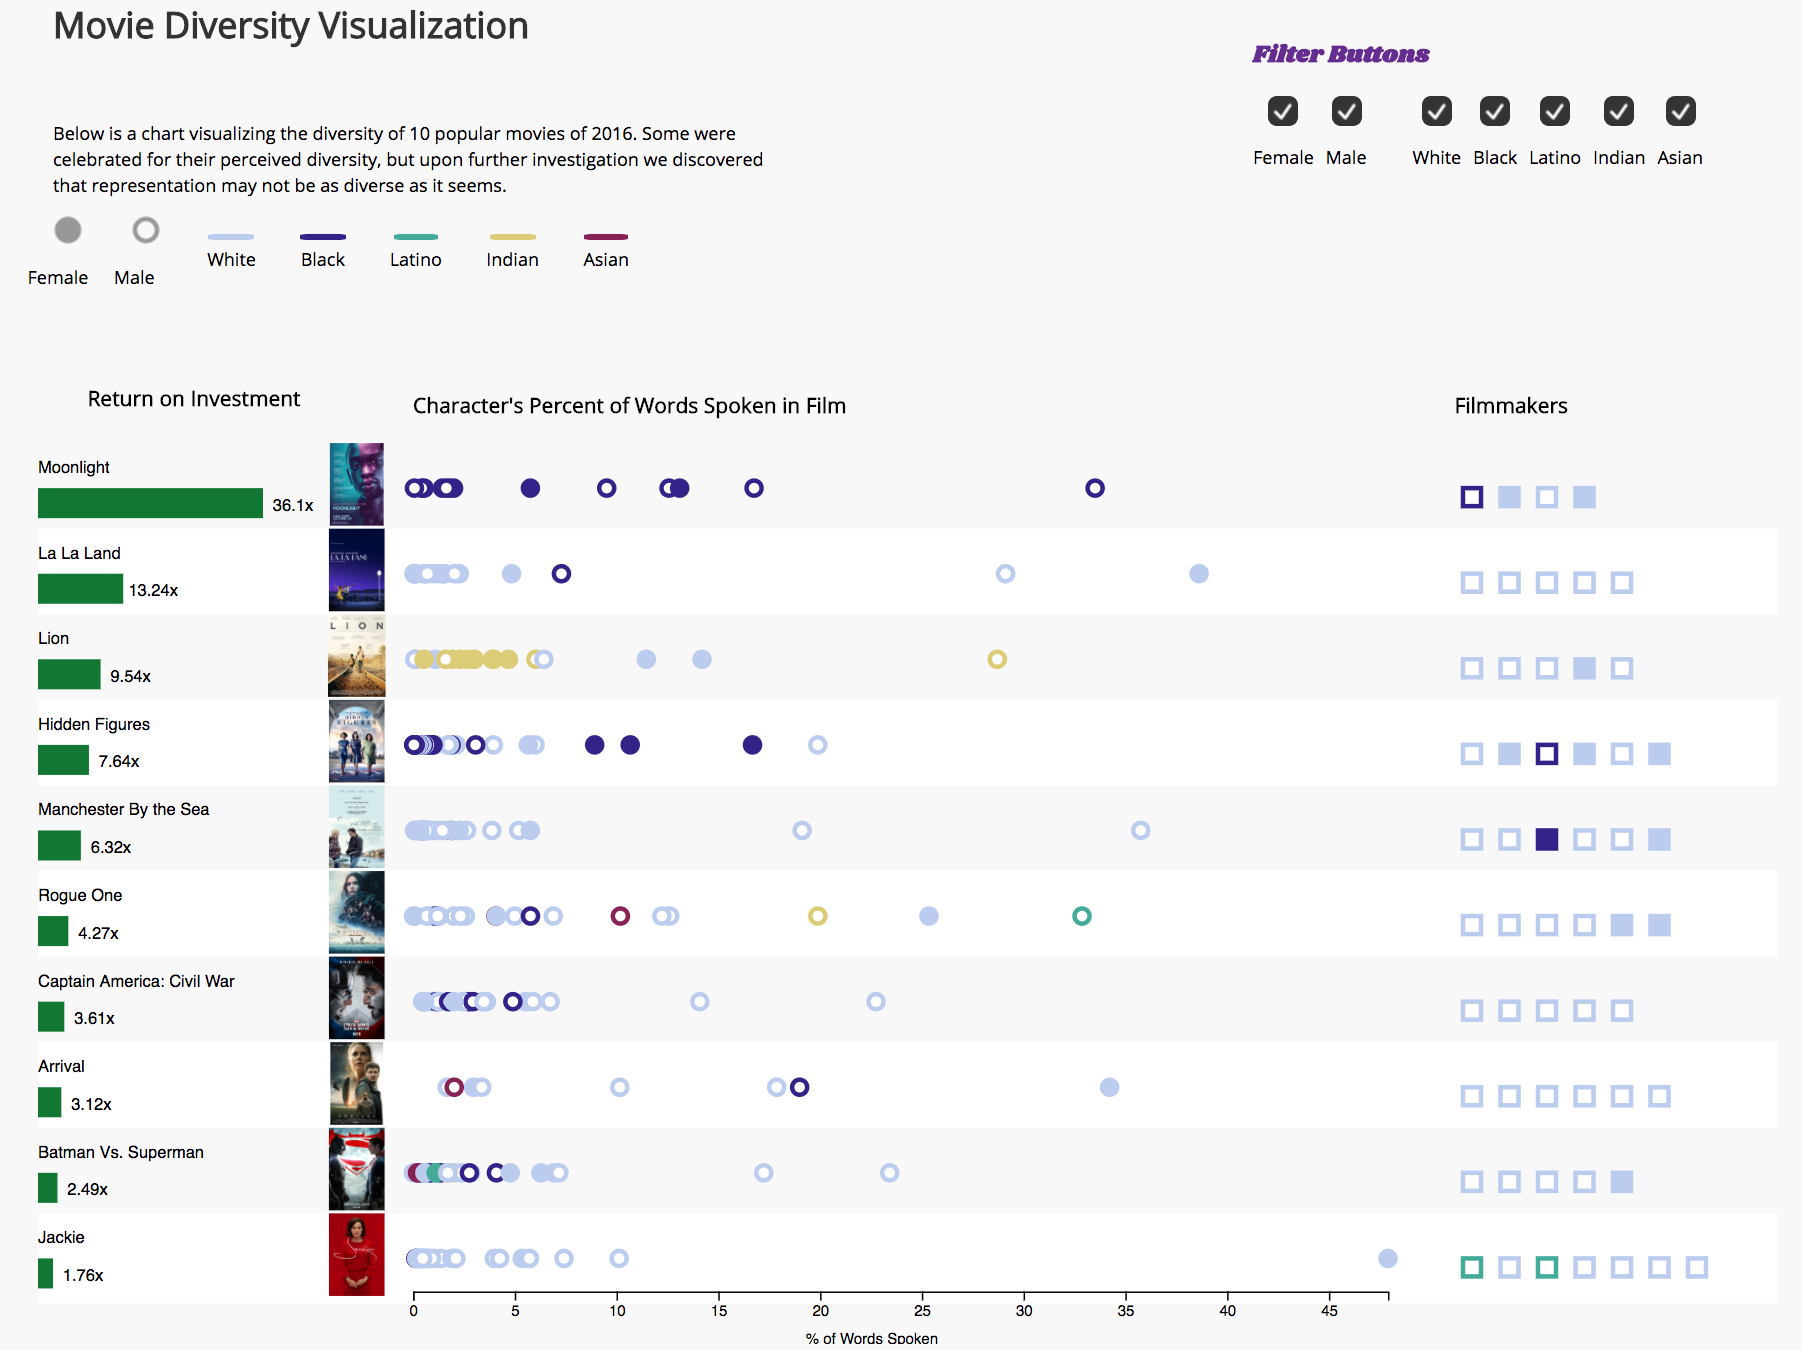1802x1350 pixels.
Task: Uncheck the Black filter checkbox
Action: 1494,111
